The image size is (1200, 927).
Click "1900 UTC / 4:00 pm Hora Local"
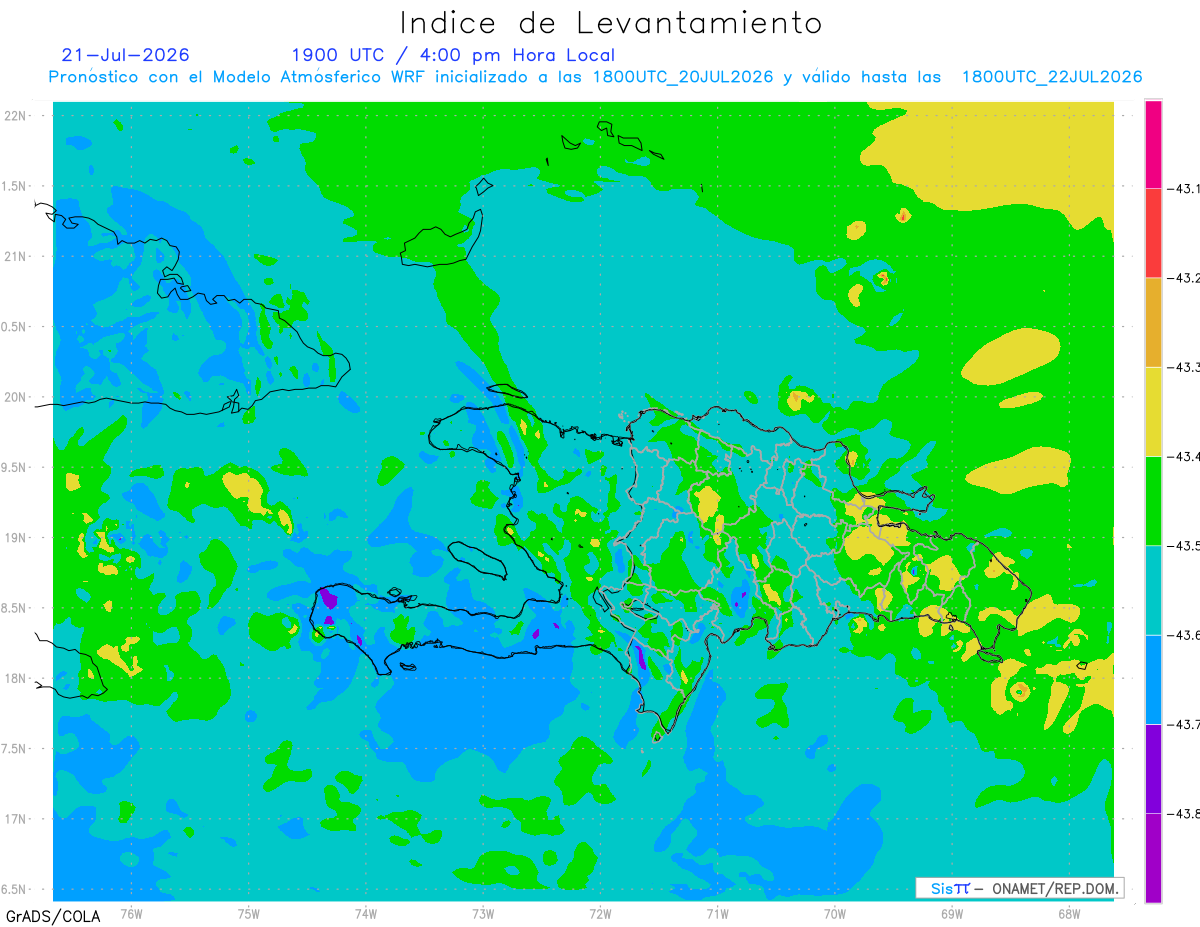pyautogui.click(x=453, y=55)
